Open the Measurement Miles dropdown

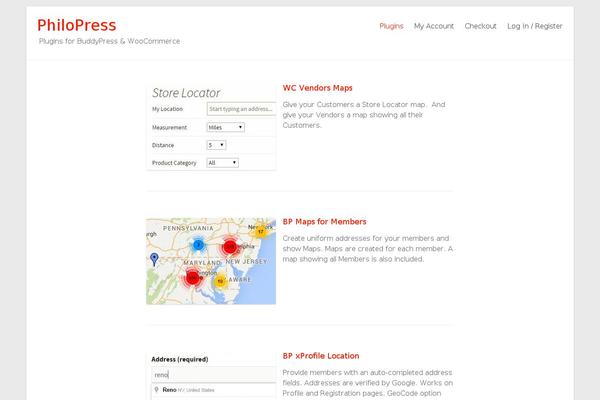[225, 127]
